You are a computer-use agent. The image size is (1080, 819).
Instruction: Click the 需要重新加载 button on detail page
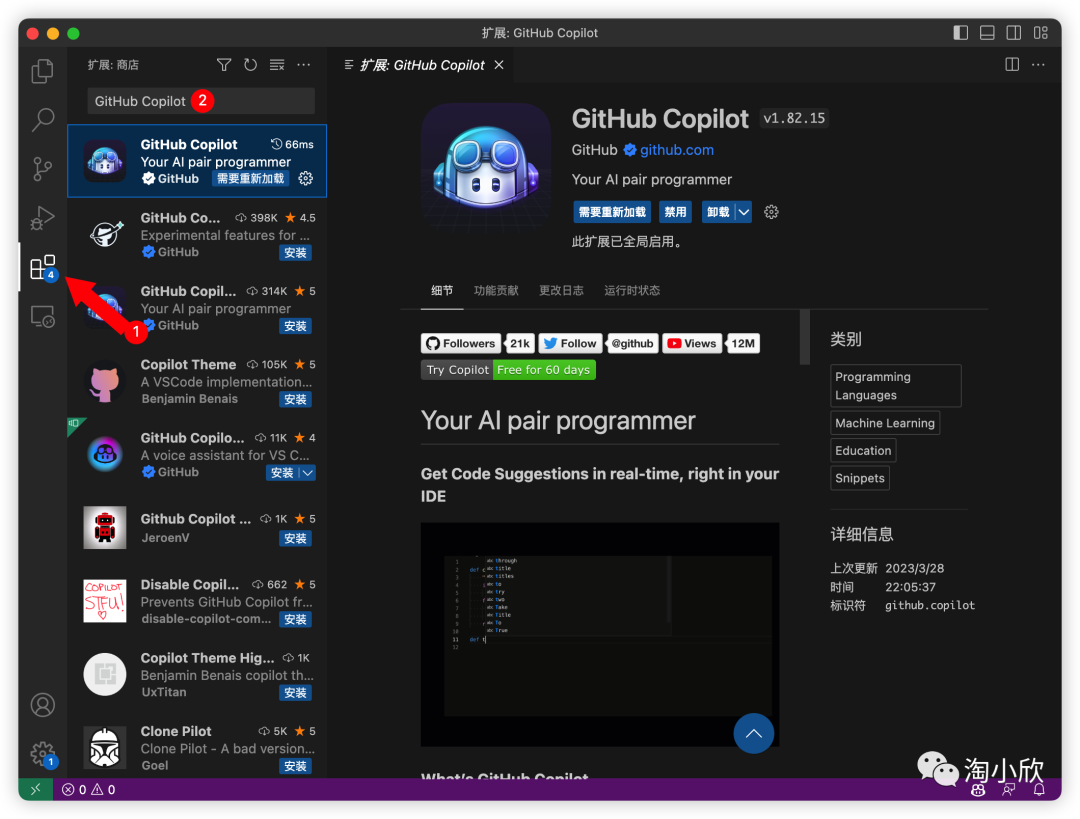click(612, 212)
